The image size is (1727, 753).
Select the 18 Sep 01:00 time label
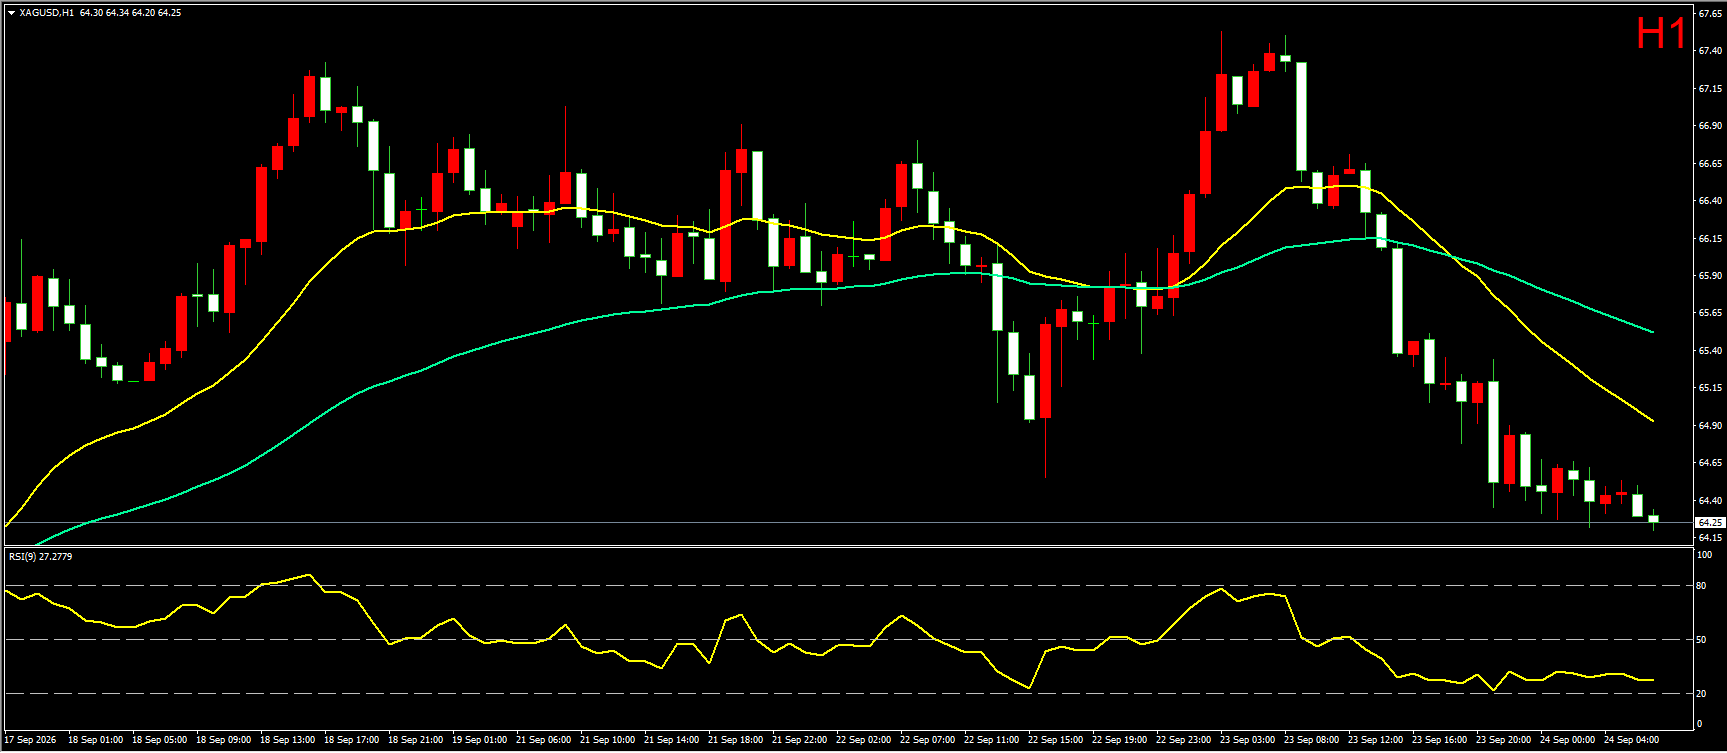(96, 740)
